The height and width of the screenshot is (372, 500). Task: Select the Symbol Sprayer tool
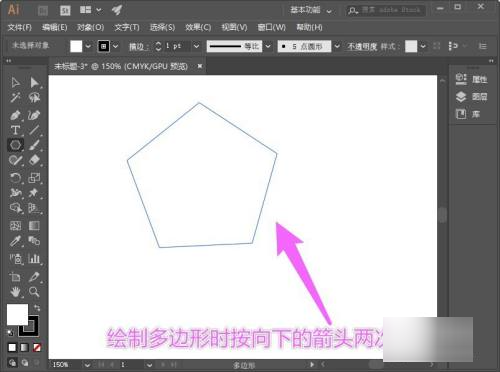(x=15, y=259)
